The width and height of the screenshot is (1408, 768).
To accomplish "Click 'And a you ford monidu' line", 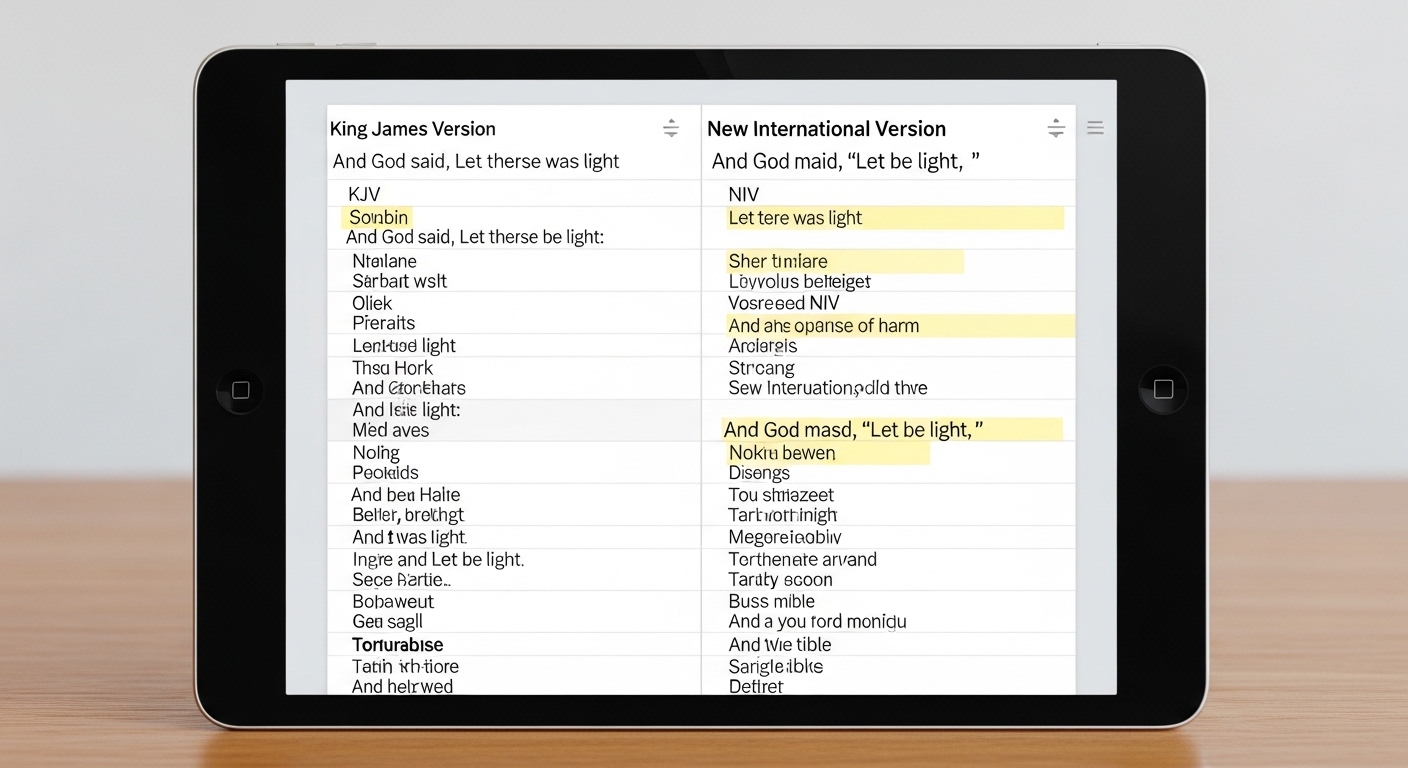I will (817, 622).
